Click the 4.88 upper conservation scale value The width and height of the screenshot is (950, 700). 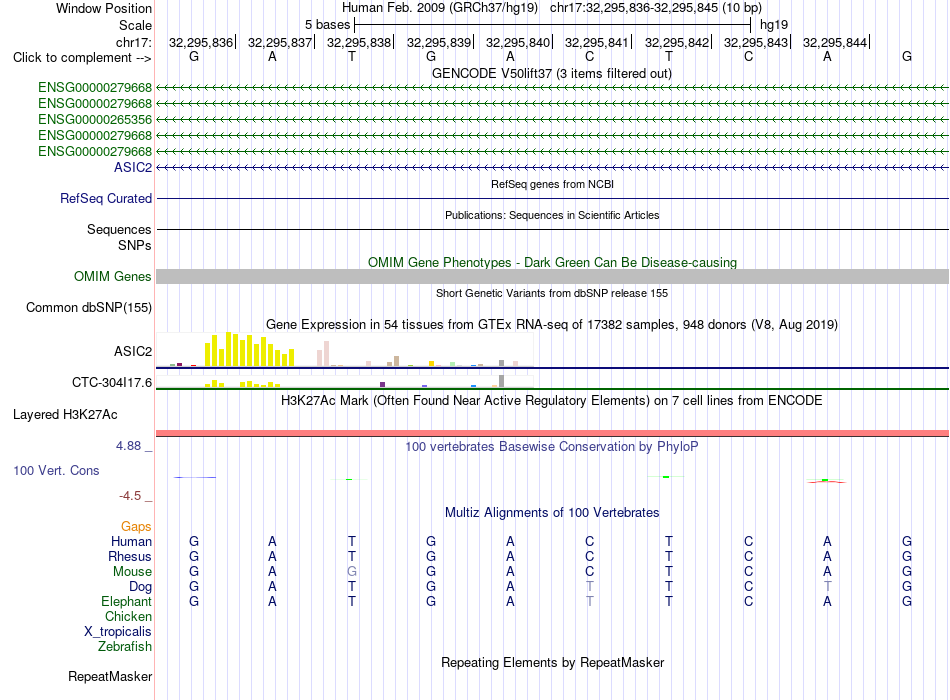(128, 446)
